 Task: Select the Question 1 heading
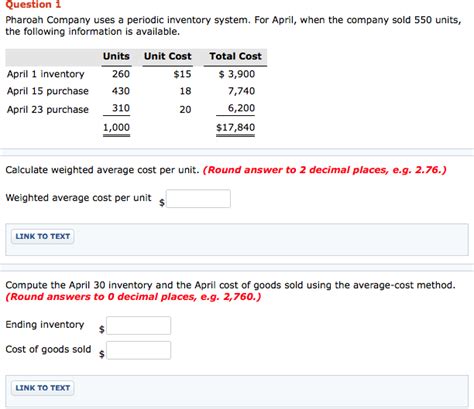[x=33, y=5]
